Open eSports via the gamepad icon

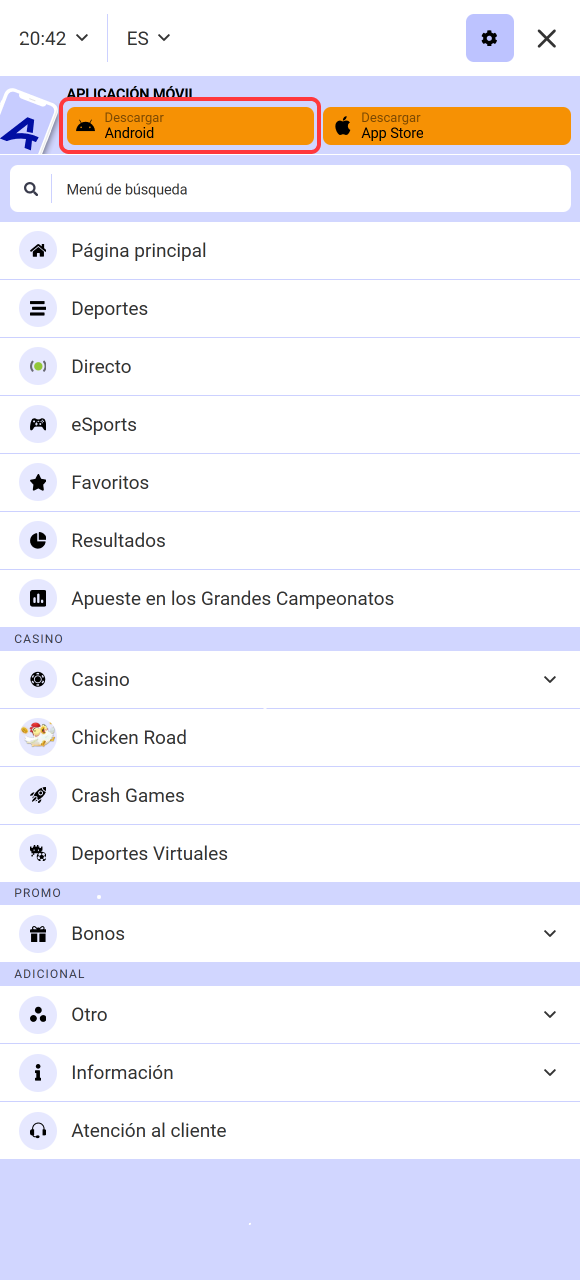click(x=37, y=424)
